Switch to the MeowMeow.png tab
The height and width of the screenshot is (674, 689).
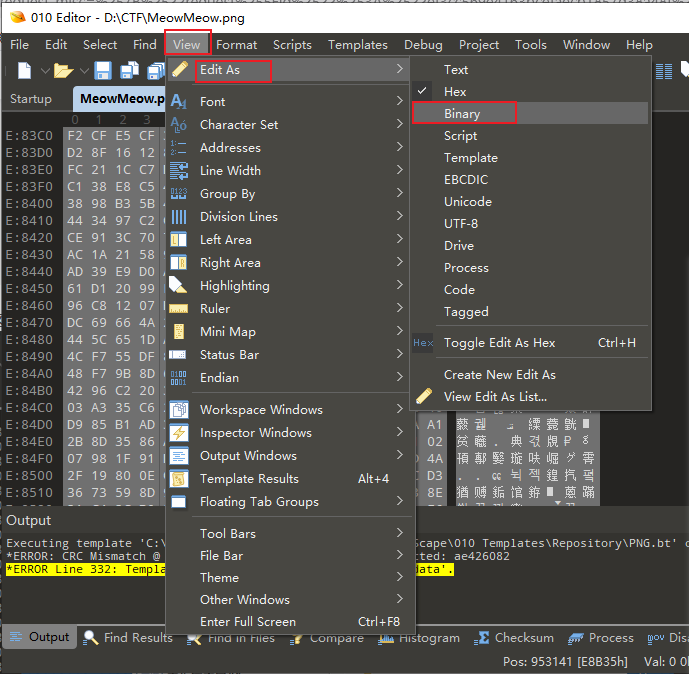coord(119,98)
